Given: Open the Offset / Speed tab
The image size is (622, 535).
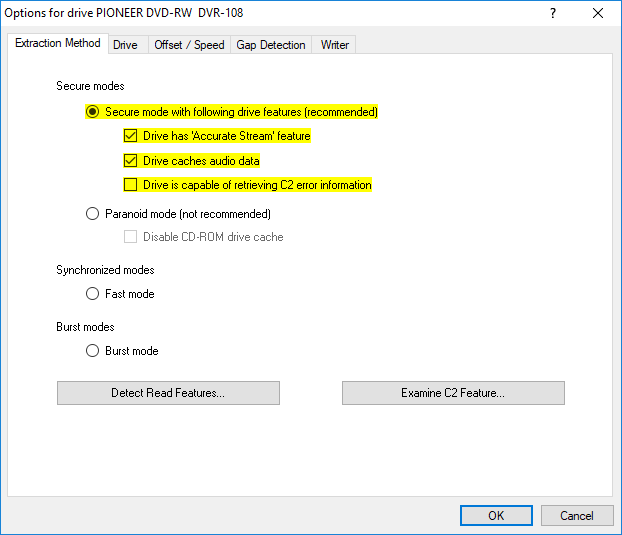Looking at the screenshot, I should (x=189, y=45).
